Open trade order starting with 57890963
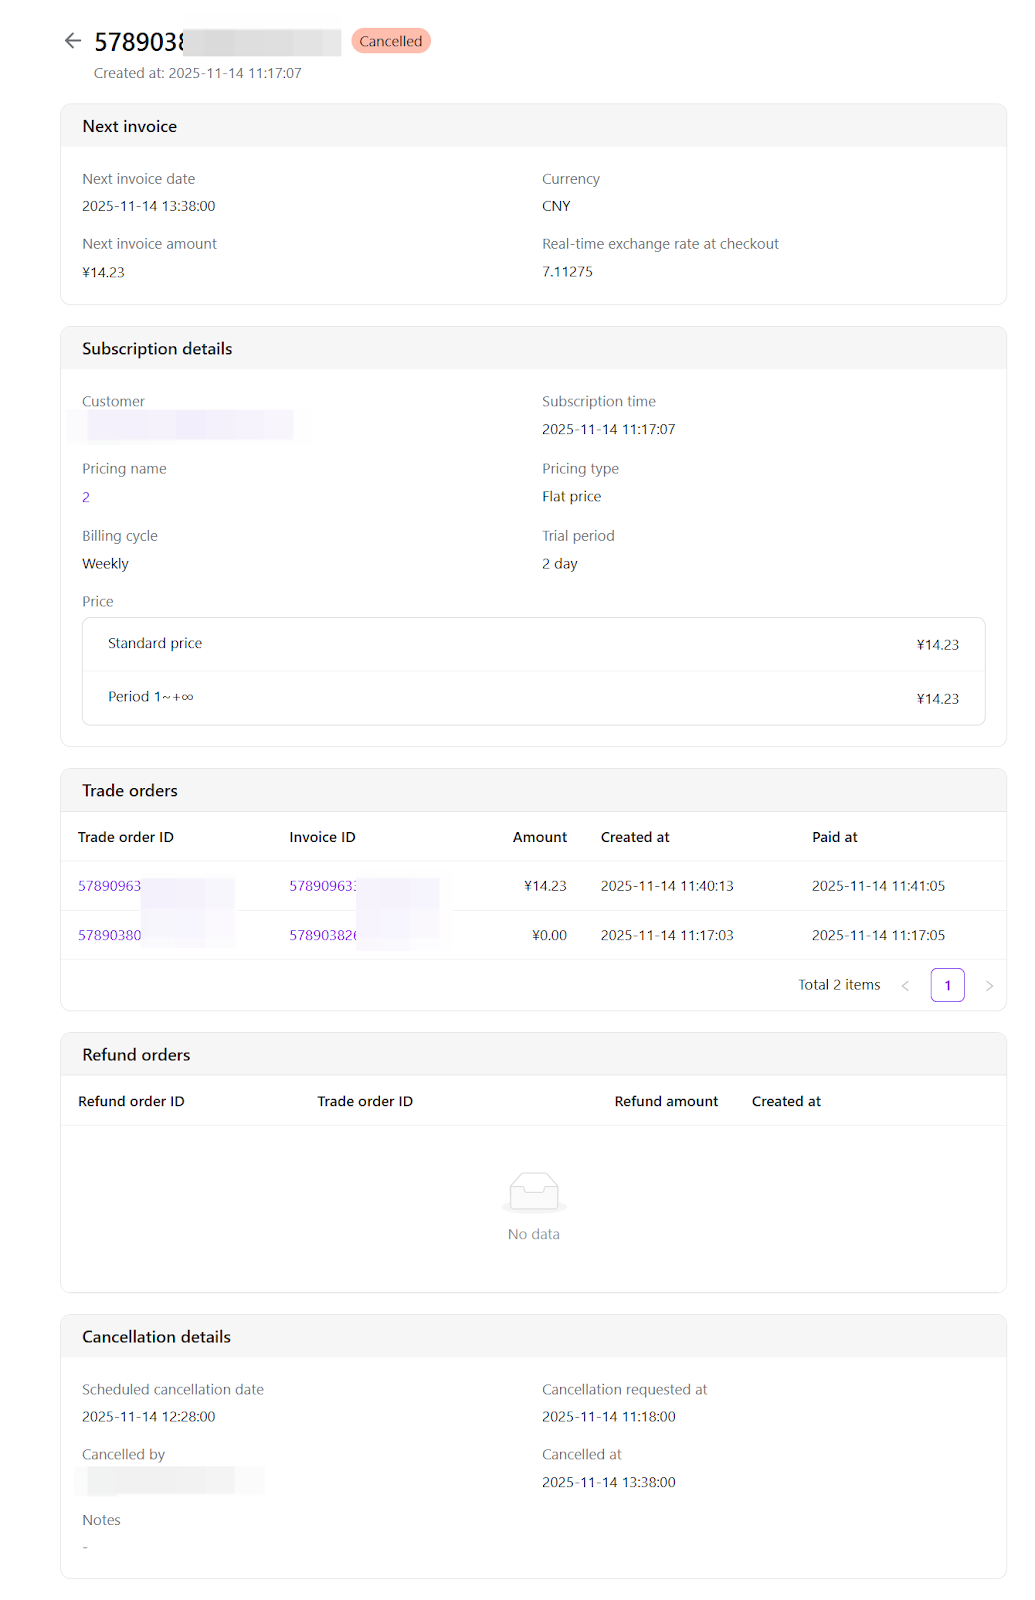Image resolution: width=1035 pixels, height=1600 pixels. click(110, 886)
